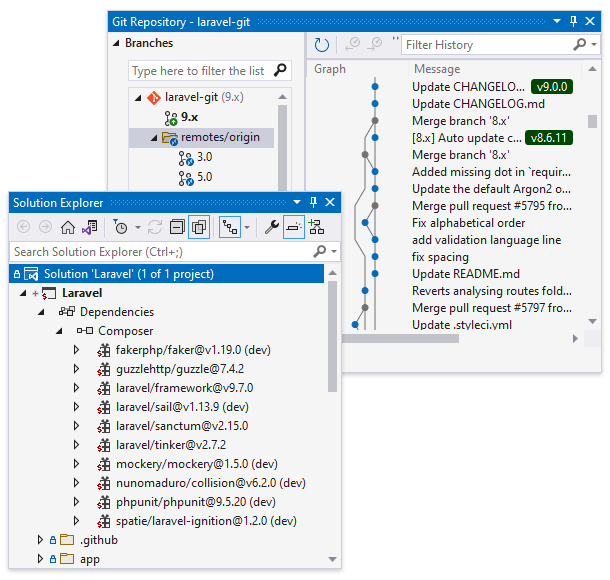Open Pending Changes Filter dropdown arrow

[x=138, y=227]
